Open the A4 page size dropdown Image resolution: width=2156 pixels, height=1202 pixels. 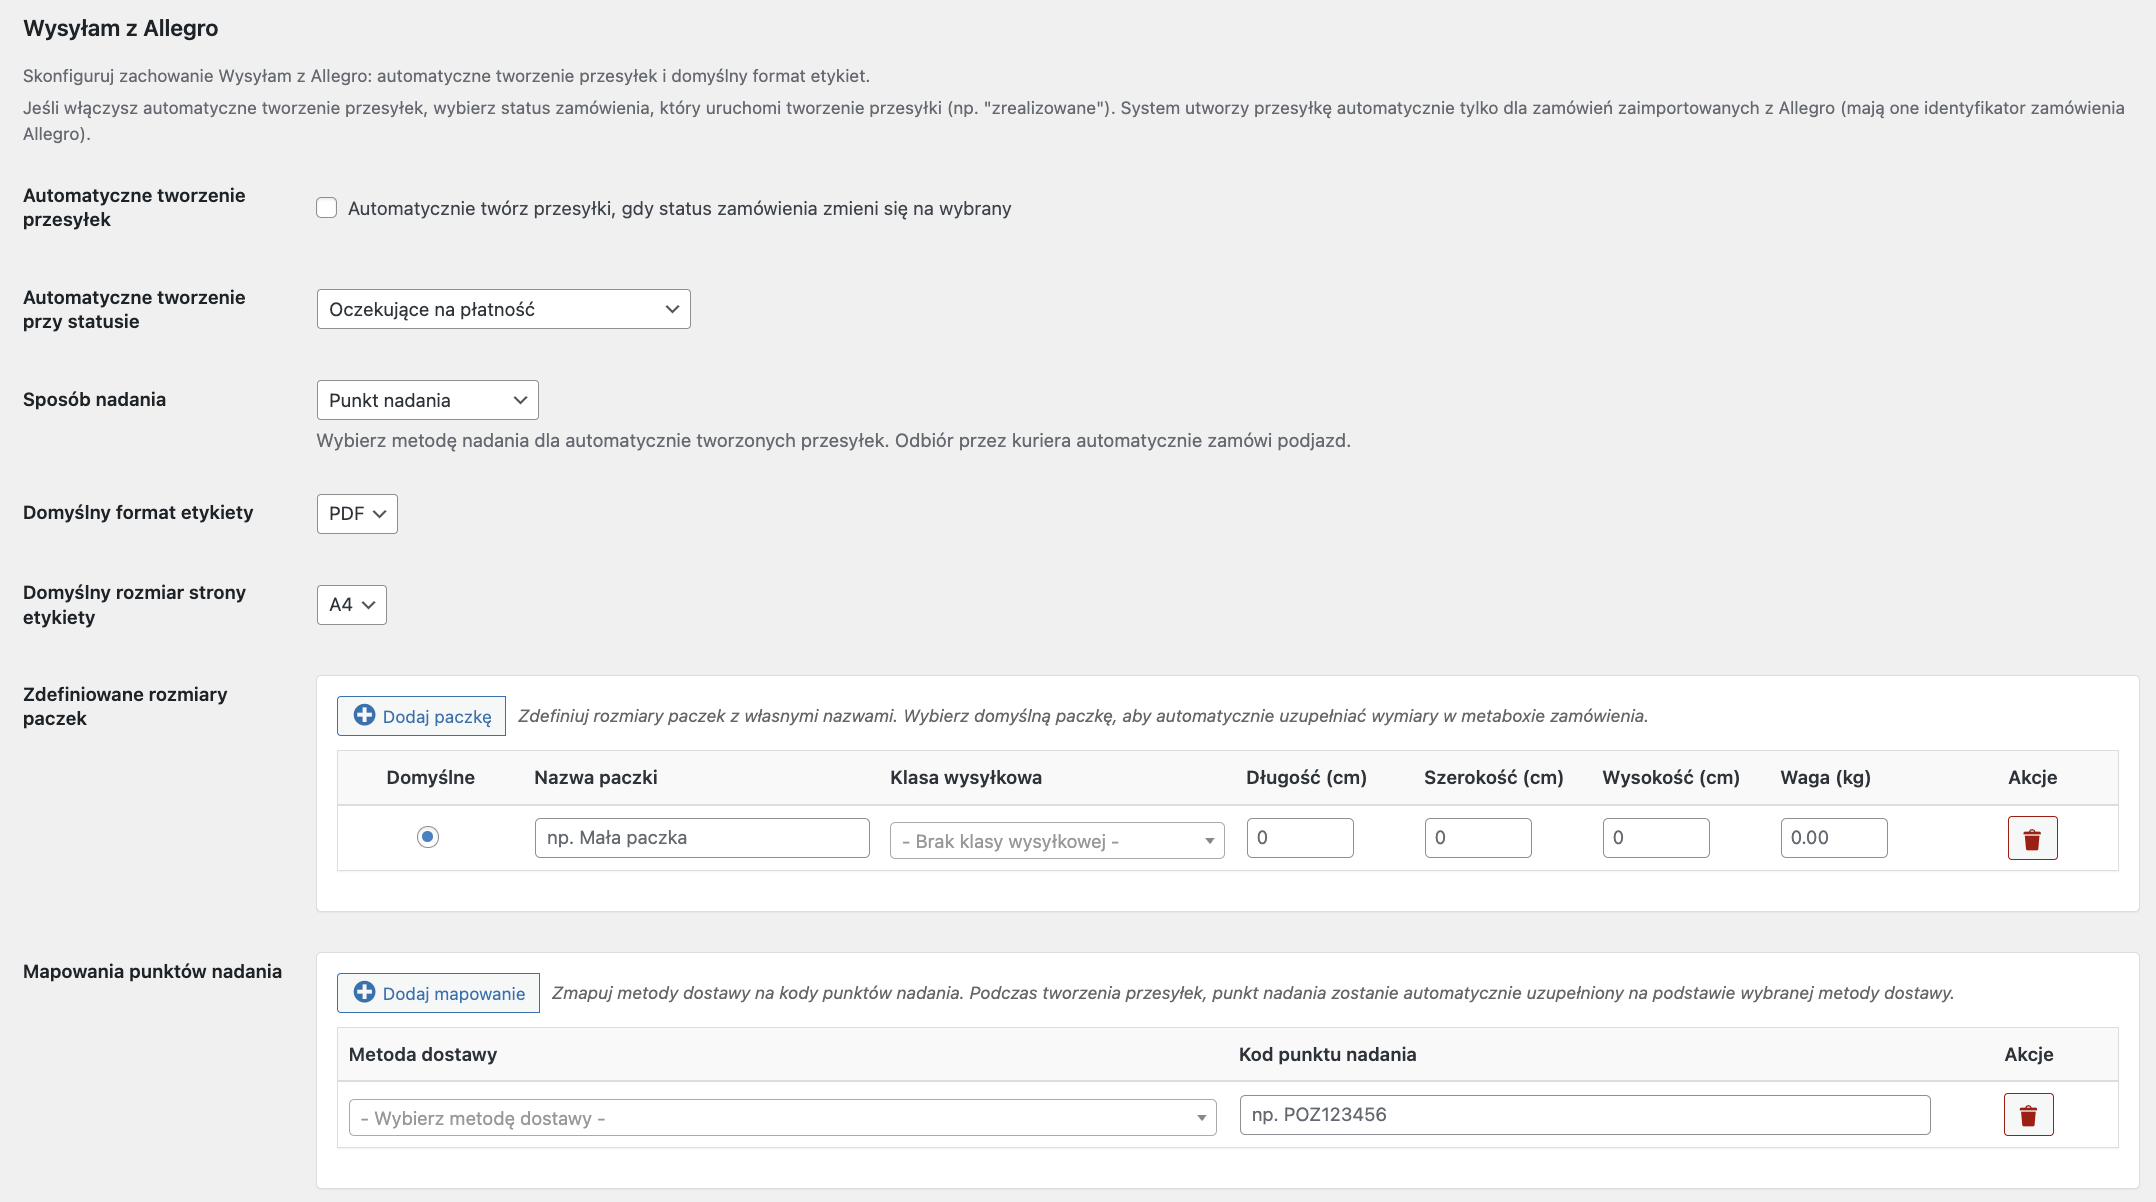(351, 605)
